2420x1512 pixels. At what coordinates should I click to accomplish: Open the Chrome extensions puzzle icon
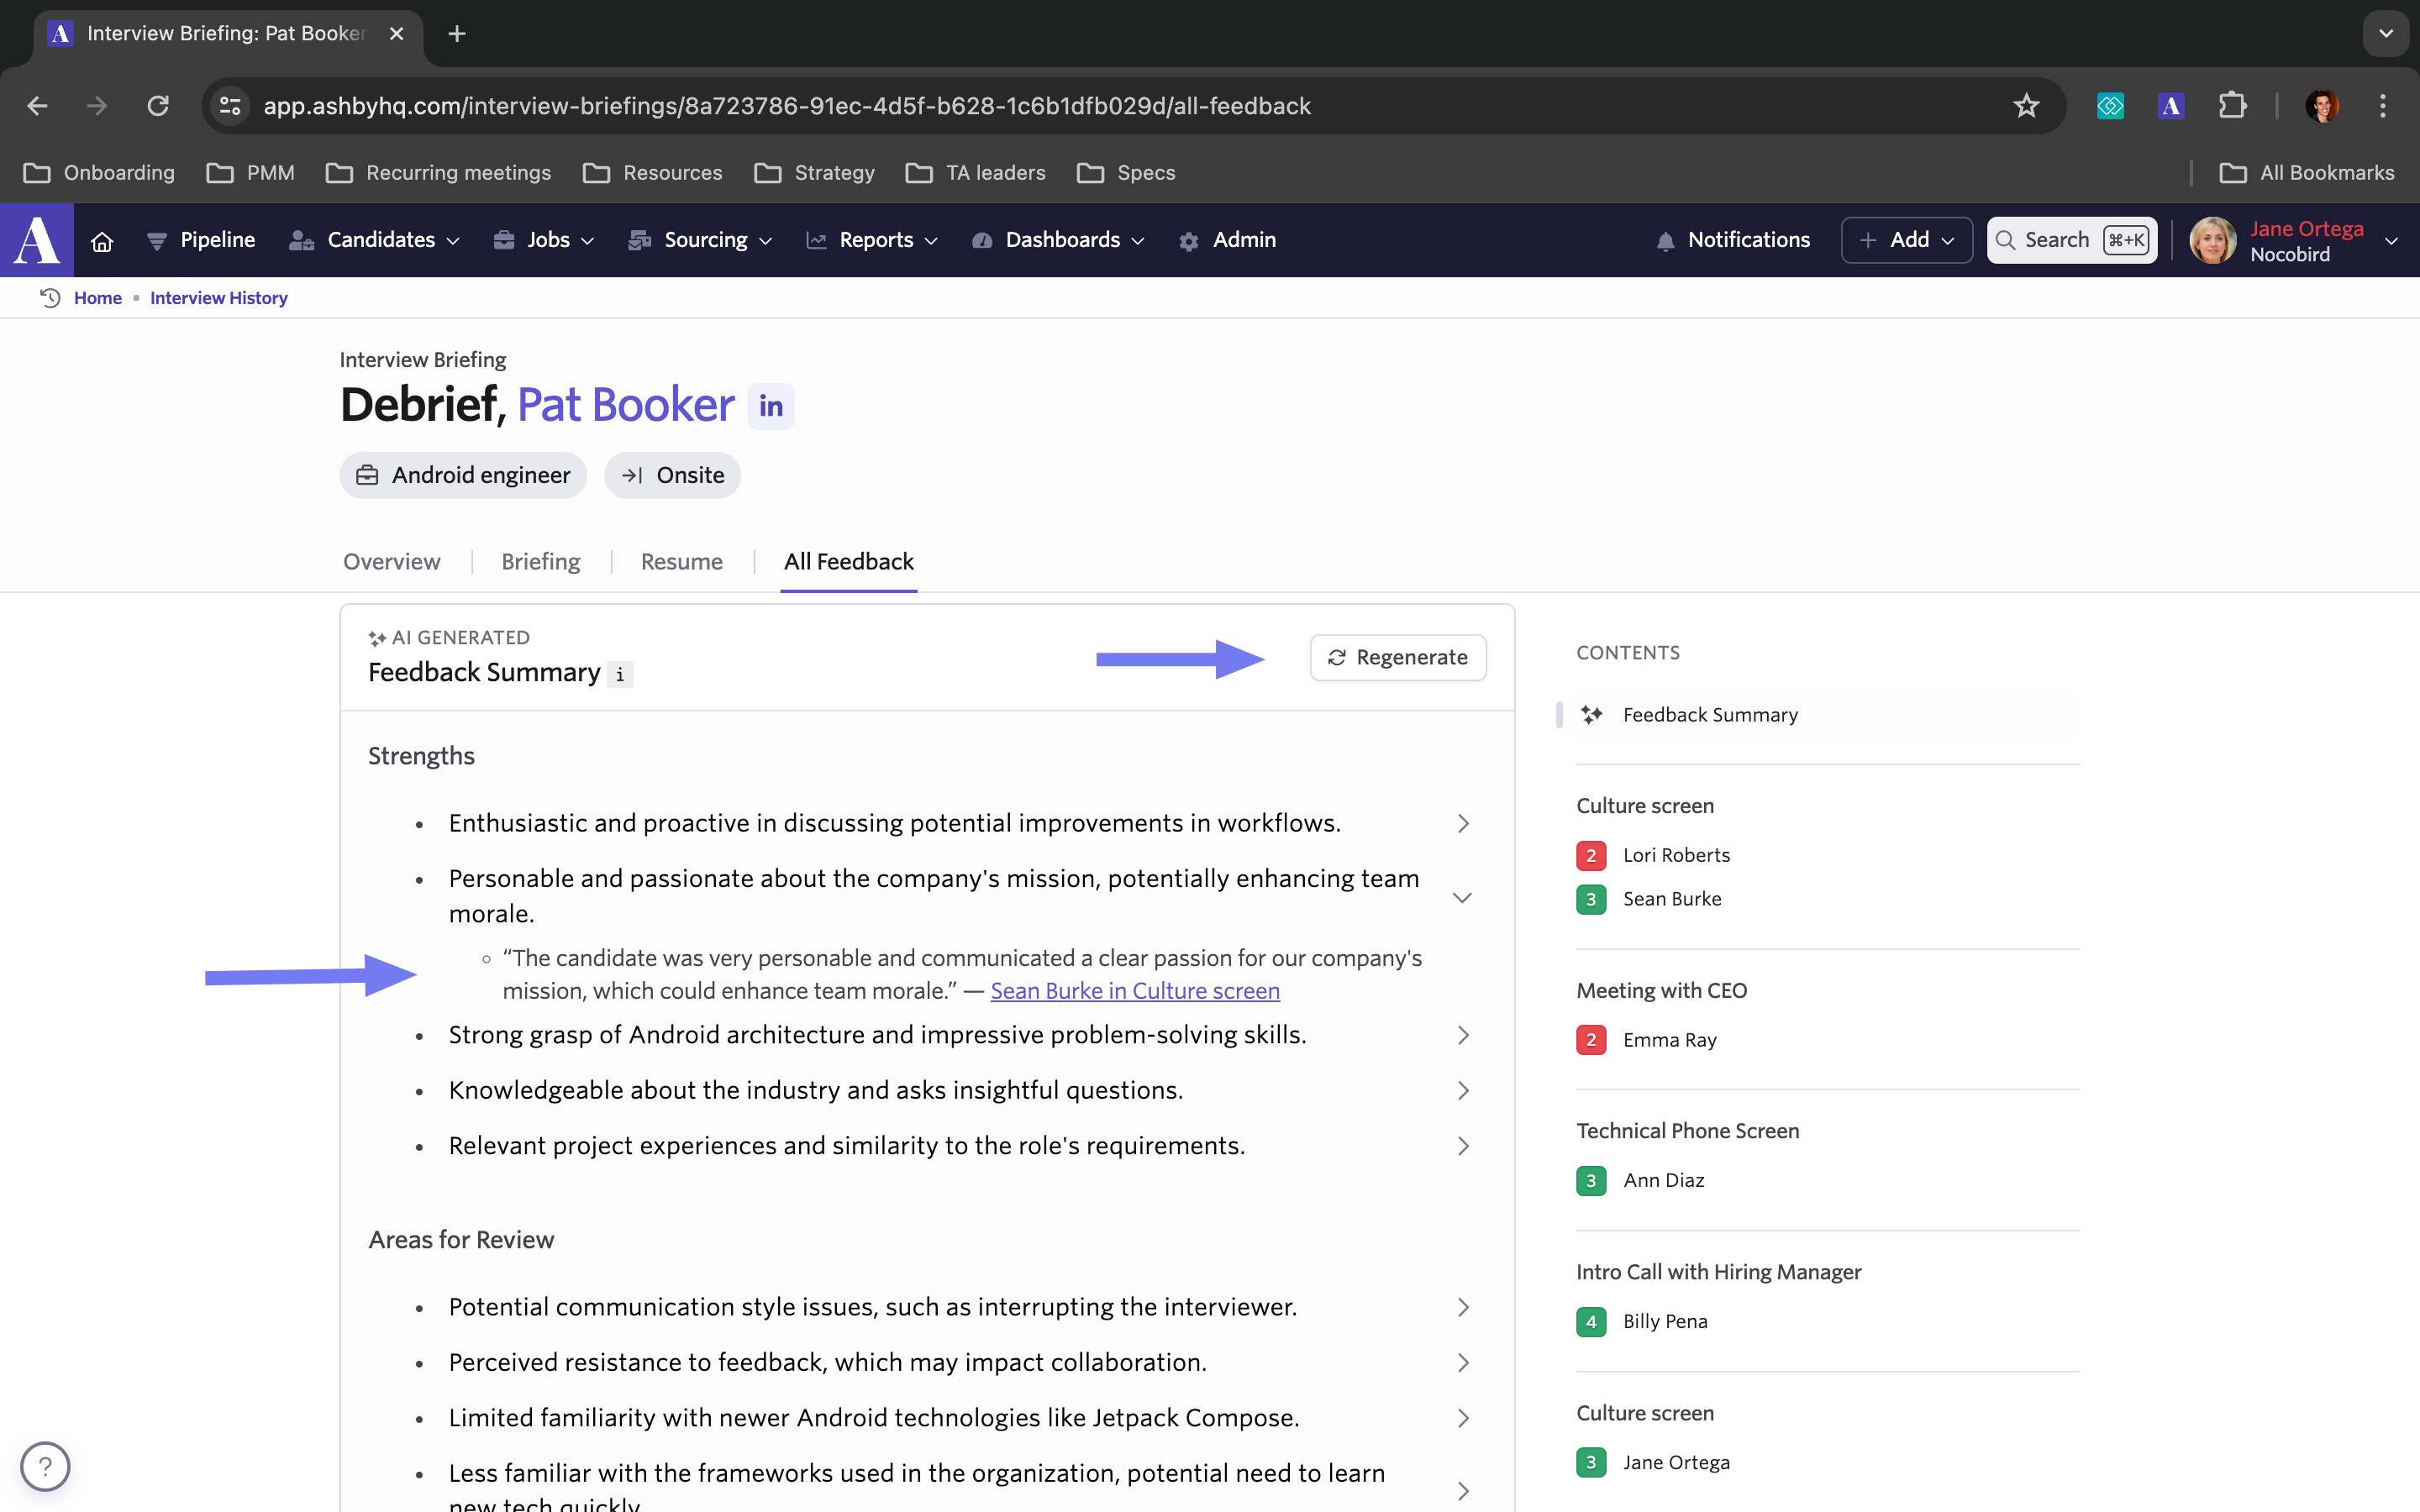(2232, 106)
